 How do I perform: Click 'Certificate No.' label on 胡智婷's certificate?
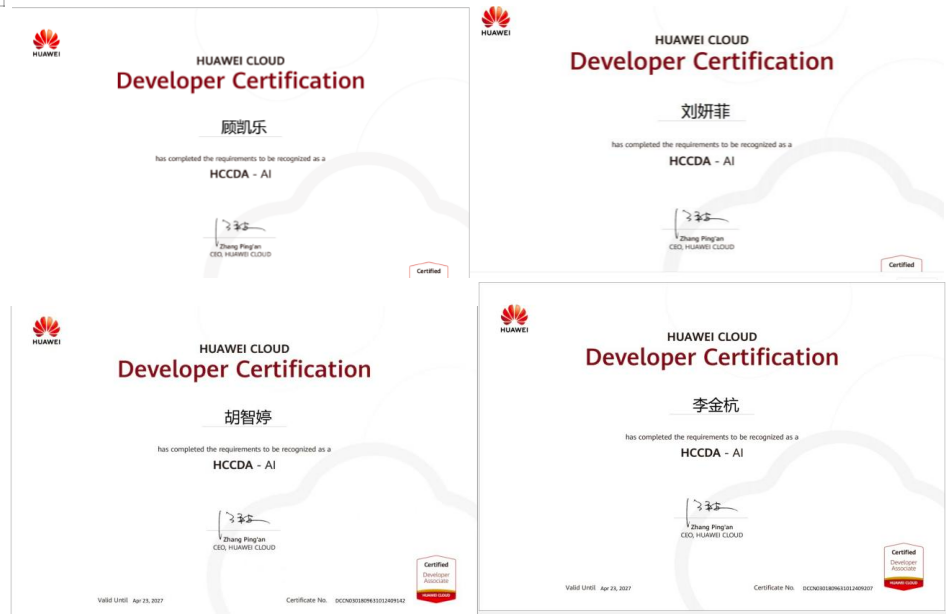[x=307, y=600]
